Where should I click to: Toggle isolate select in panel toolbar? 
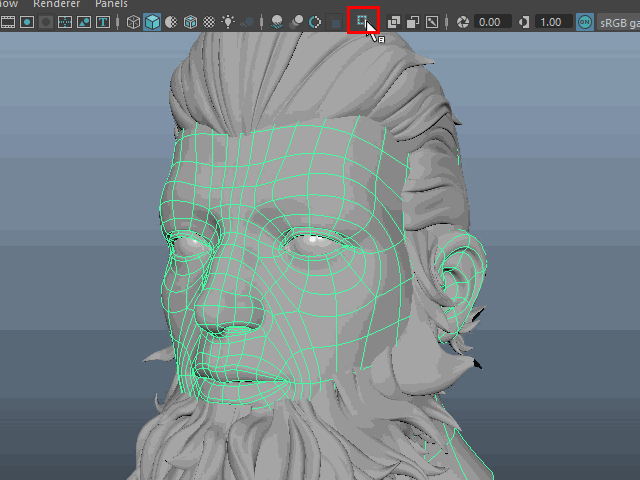click(x=364, y=21)
